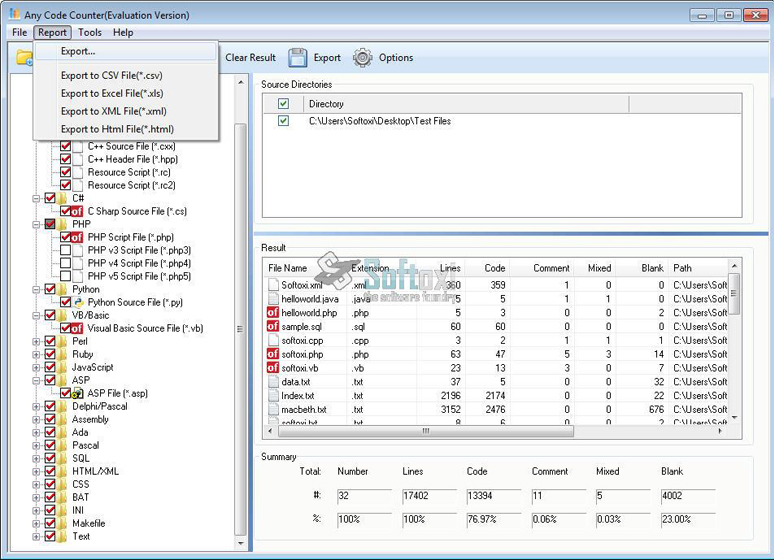Click the Softoxi.xml file icon in results
The width and height of the screenshot is (774, 560).
click(x=273, y=285)
